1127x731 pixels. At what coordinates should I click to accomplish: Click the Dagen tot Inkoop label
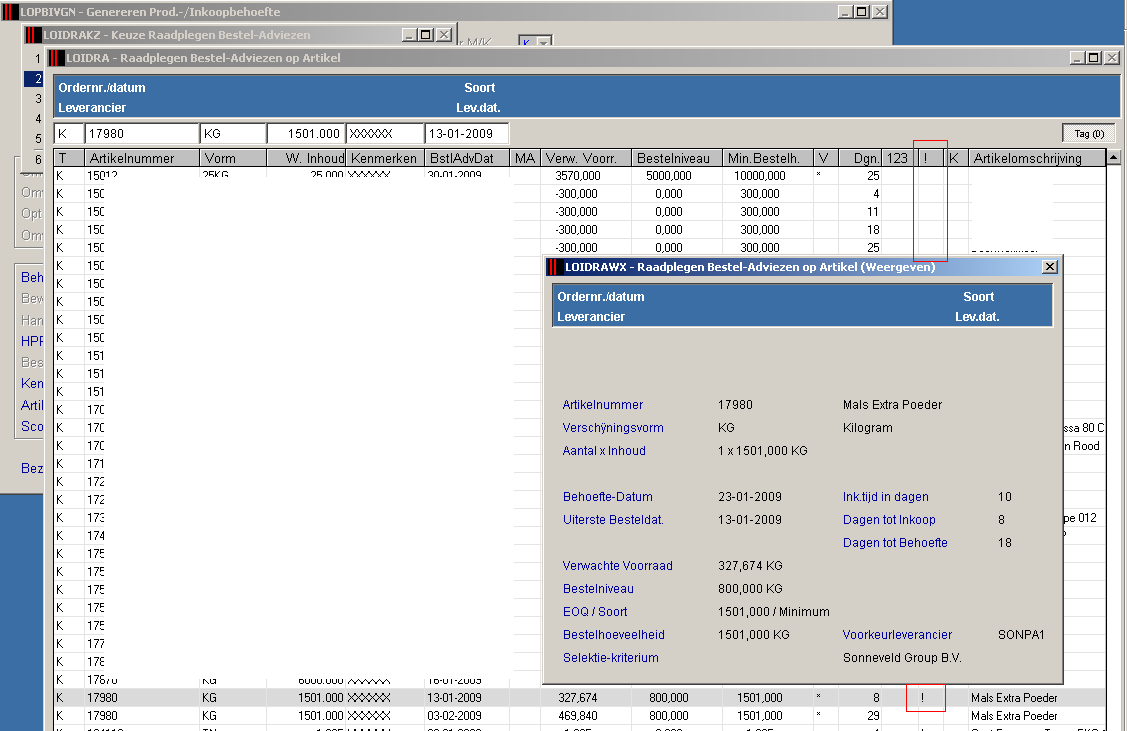(x=889, y=520)
